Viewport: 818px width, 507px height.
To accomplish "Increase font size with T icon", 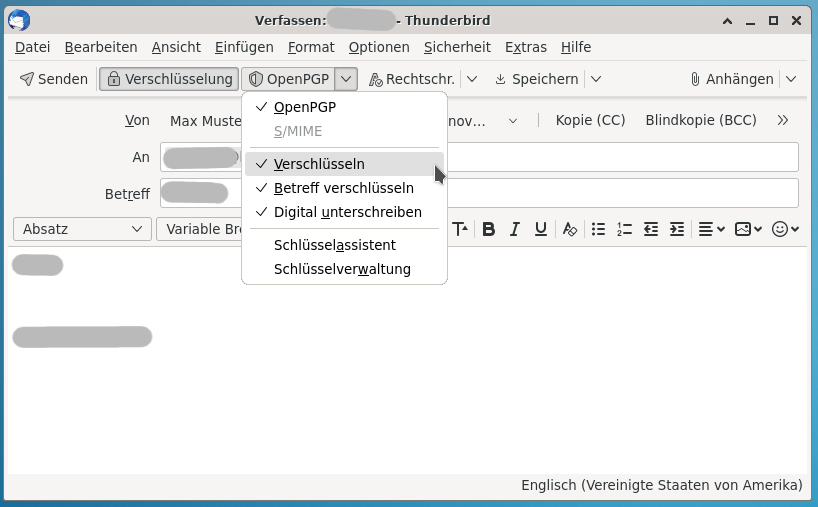I will pos(460,229).
